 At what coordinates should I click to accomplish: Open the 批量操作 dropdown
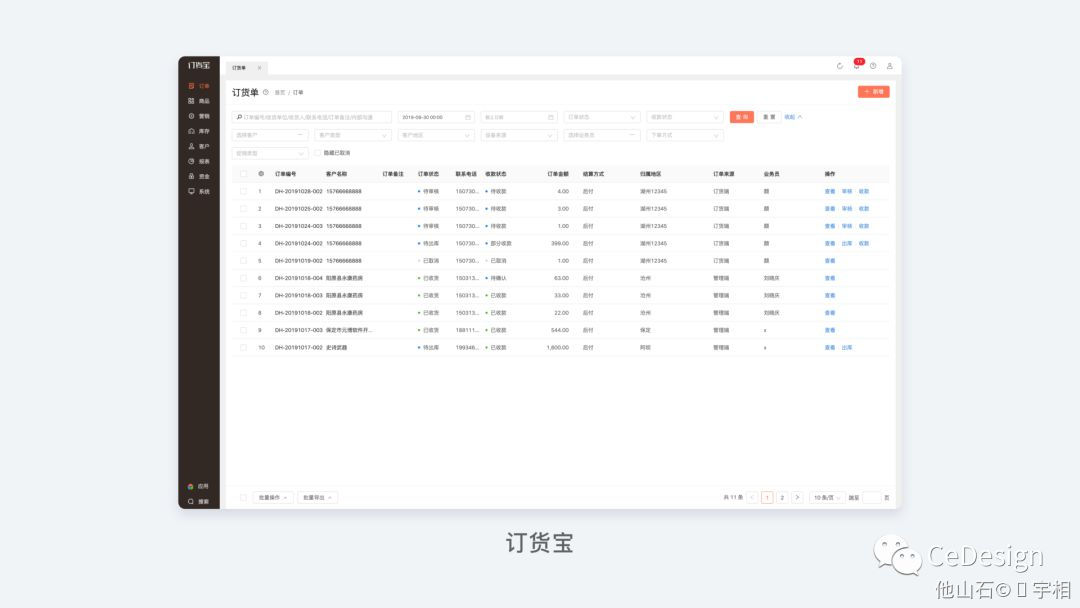coord(273,497)
